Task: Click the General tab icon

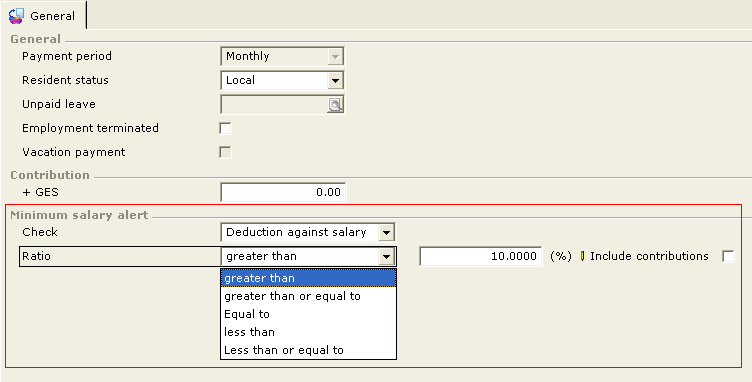Action: [16, 16]
